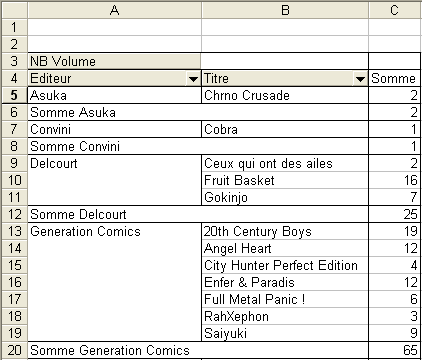Select the Chrno Crusade cell
The height and width of the screenshot is (360, 422).
click(x=285, y=95)
